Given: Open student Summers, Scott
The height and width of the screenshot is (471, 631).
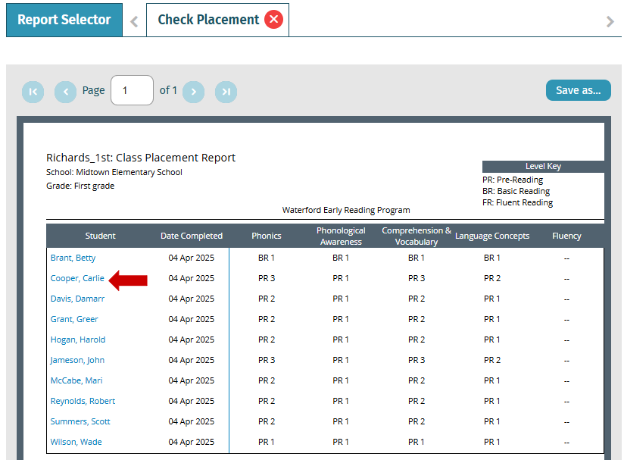Looking at the screenshot, I should click(80, 421).
